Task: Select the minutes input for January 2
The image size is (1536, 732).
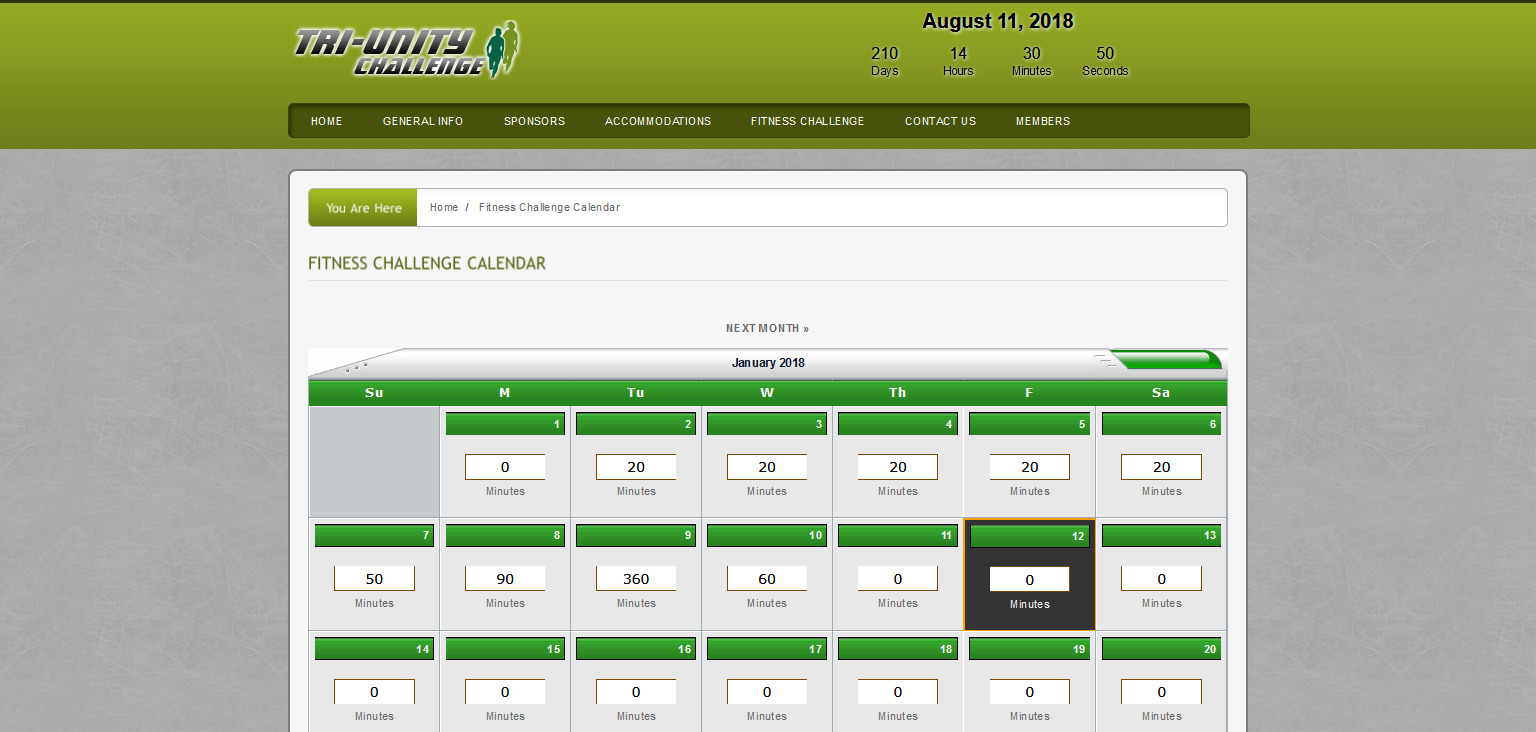Action: [x=636, y=467]
